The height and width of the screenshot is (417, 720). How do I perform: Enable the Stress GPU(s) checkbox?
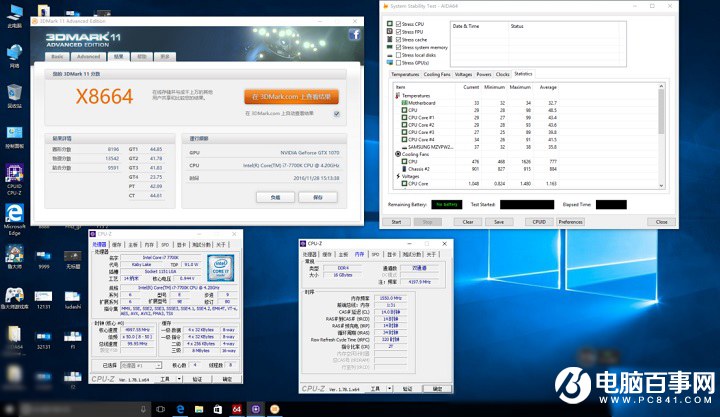coord(399,63)
